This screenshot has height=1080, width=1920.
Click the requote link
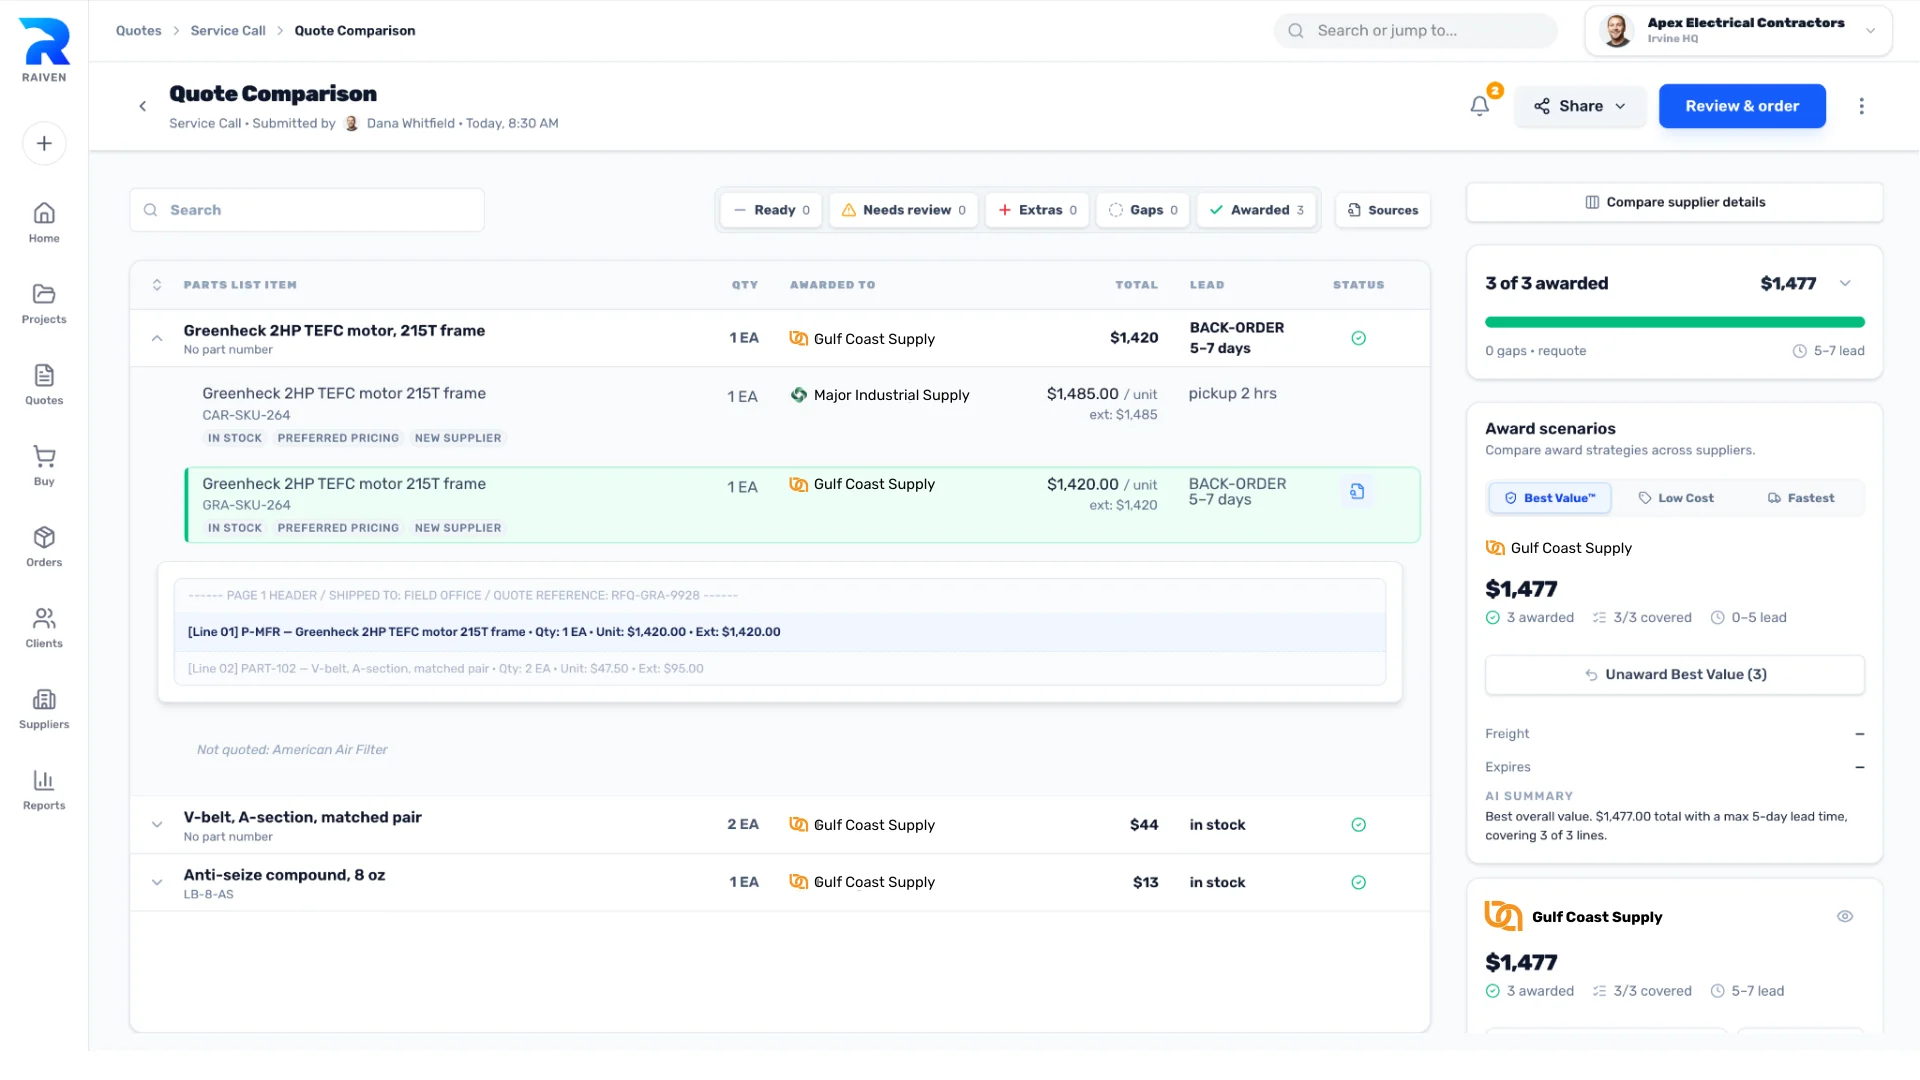point(1562,351)
